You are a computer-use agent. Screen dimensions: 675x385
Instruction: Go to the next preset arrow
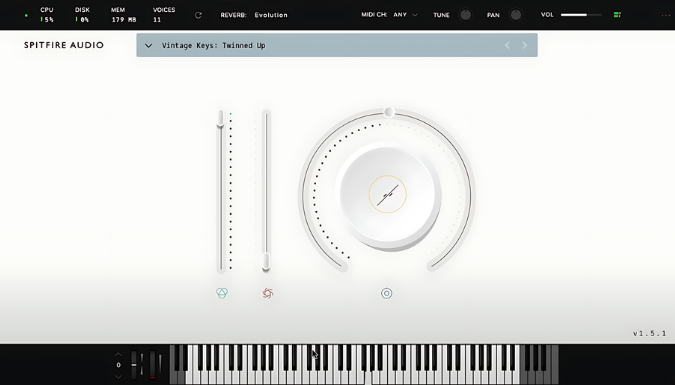coord(524,45)
